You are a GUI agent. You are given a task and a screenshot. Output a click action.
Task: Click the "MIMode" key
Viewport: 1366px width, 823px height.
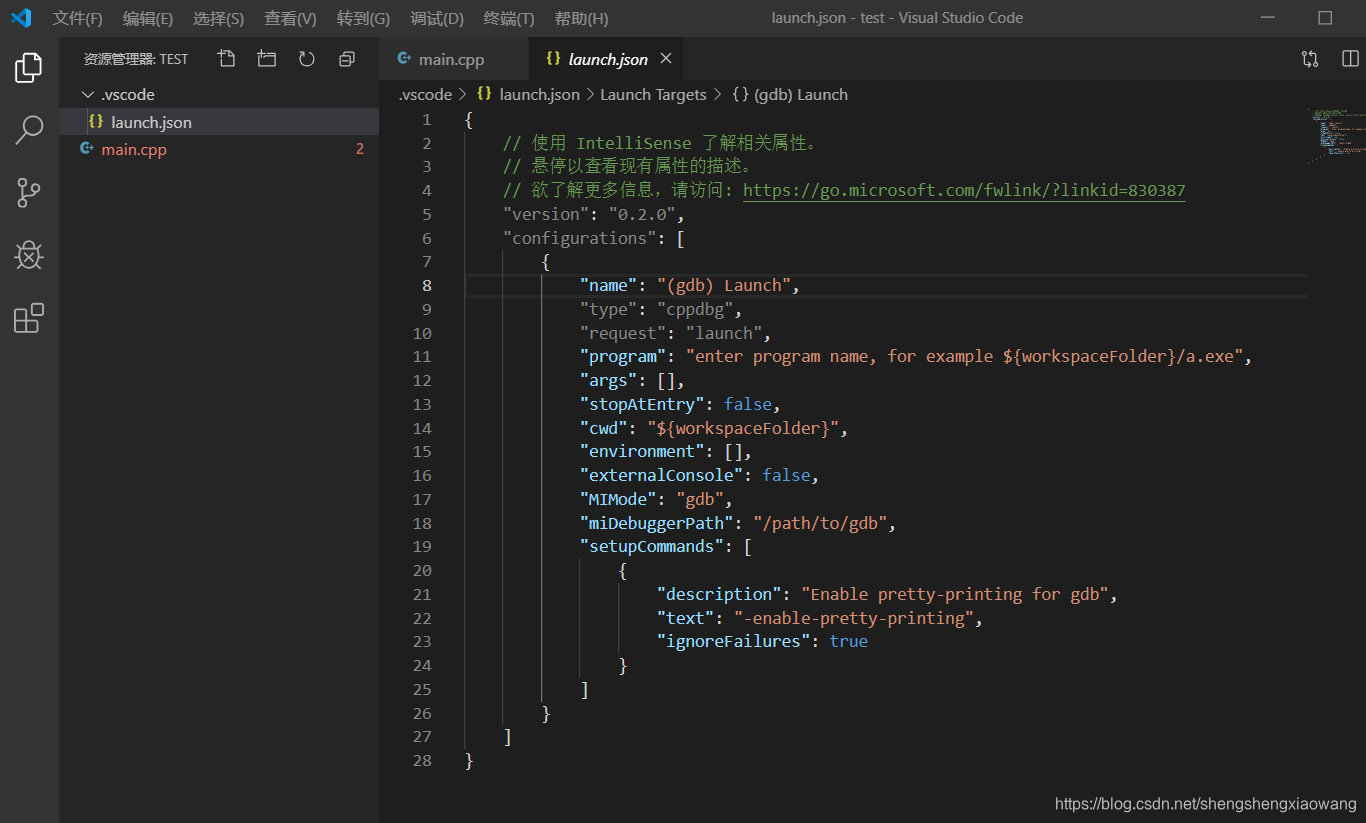coord(618,499)
